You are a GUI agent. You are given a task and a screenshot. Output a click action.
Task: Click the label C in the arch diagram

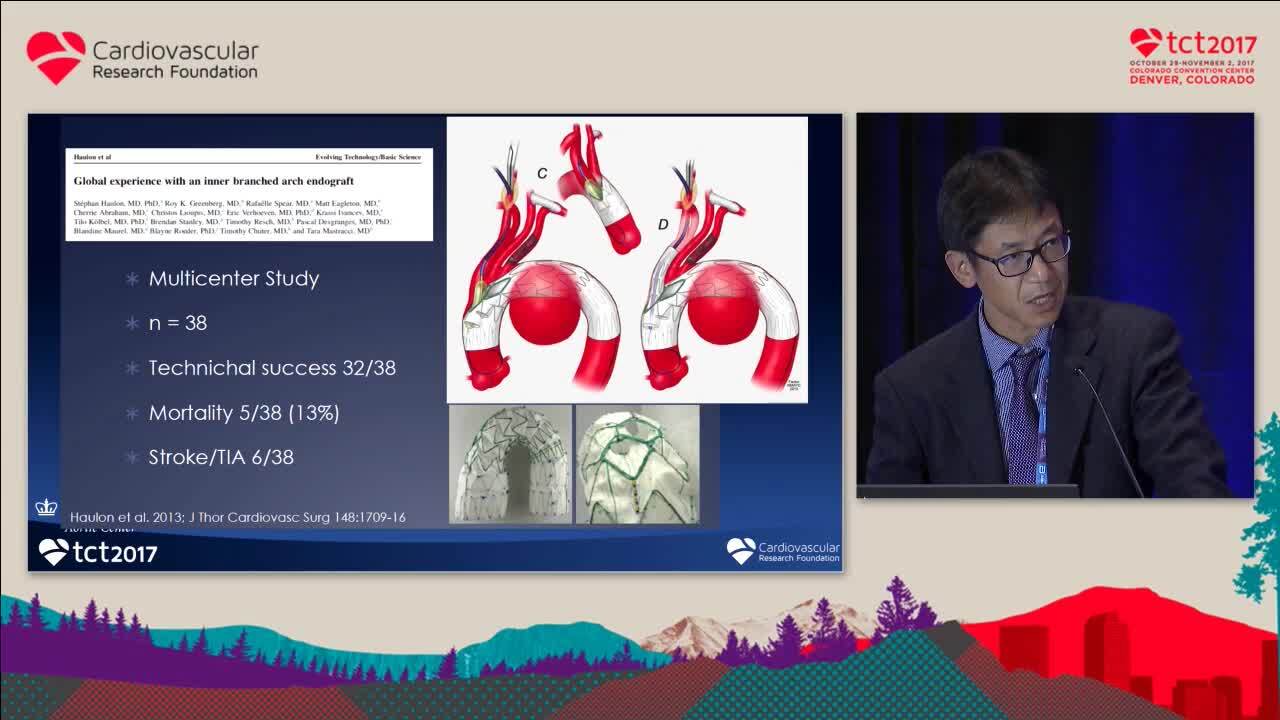pos(542,173)
